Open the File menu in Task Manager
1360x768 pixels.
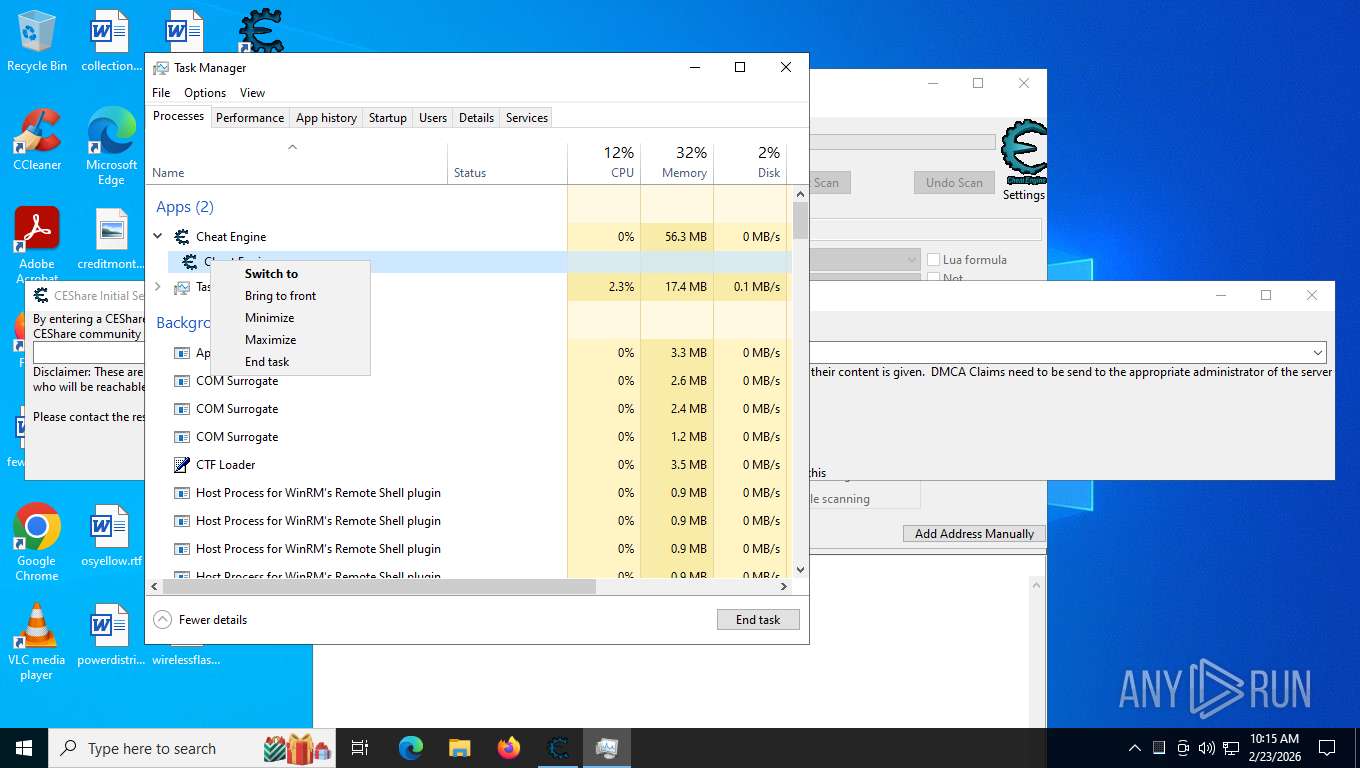click(161, 93)
